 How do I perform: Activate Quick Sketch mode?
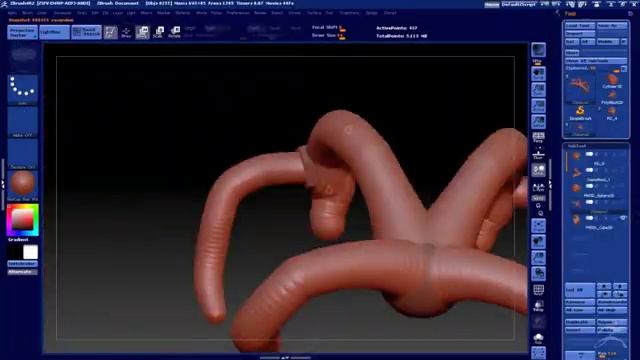click(x=87, y=32)
